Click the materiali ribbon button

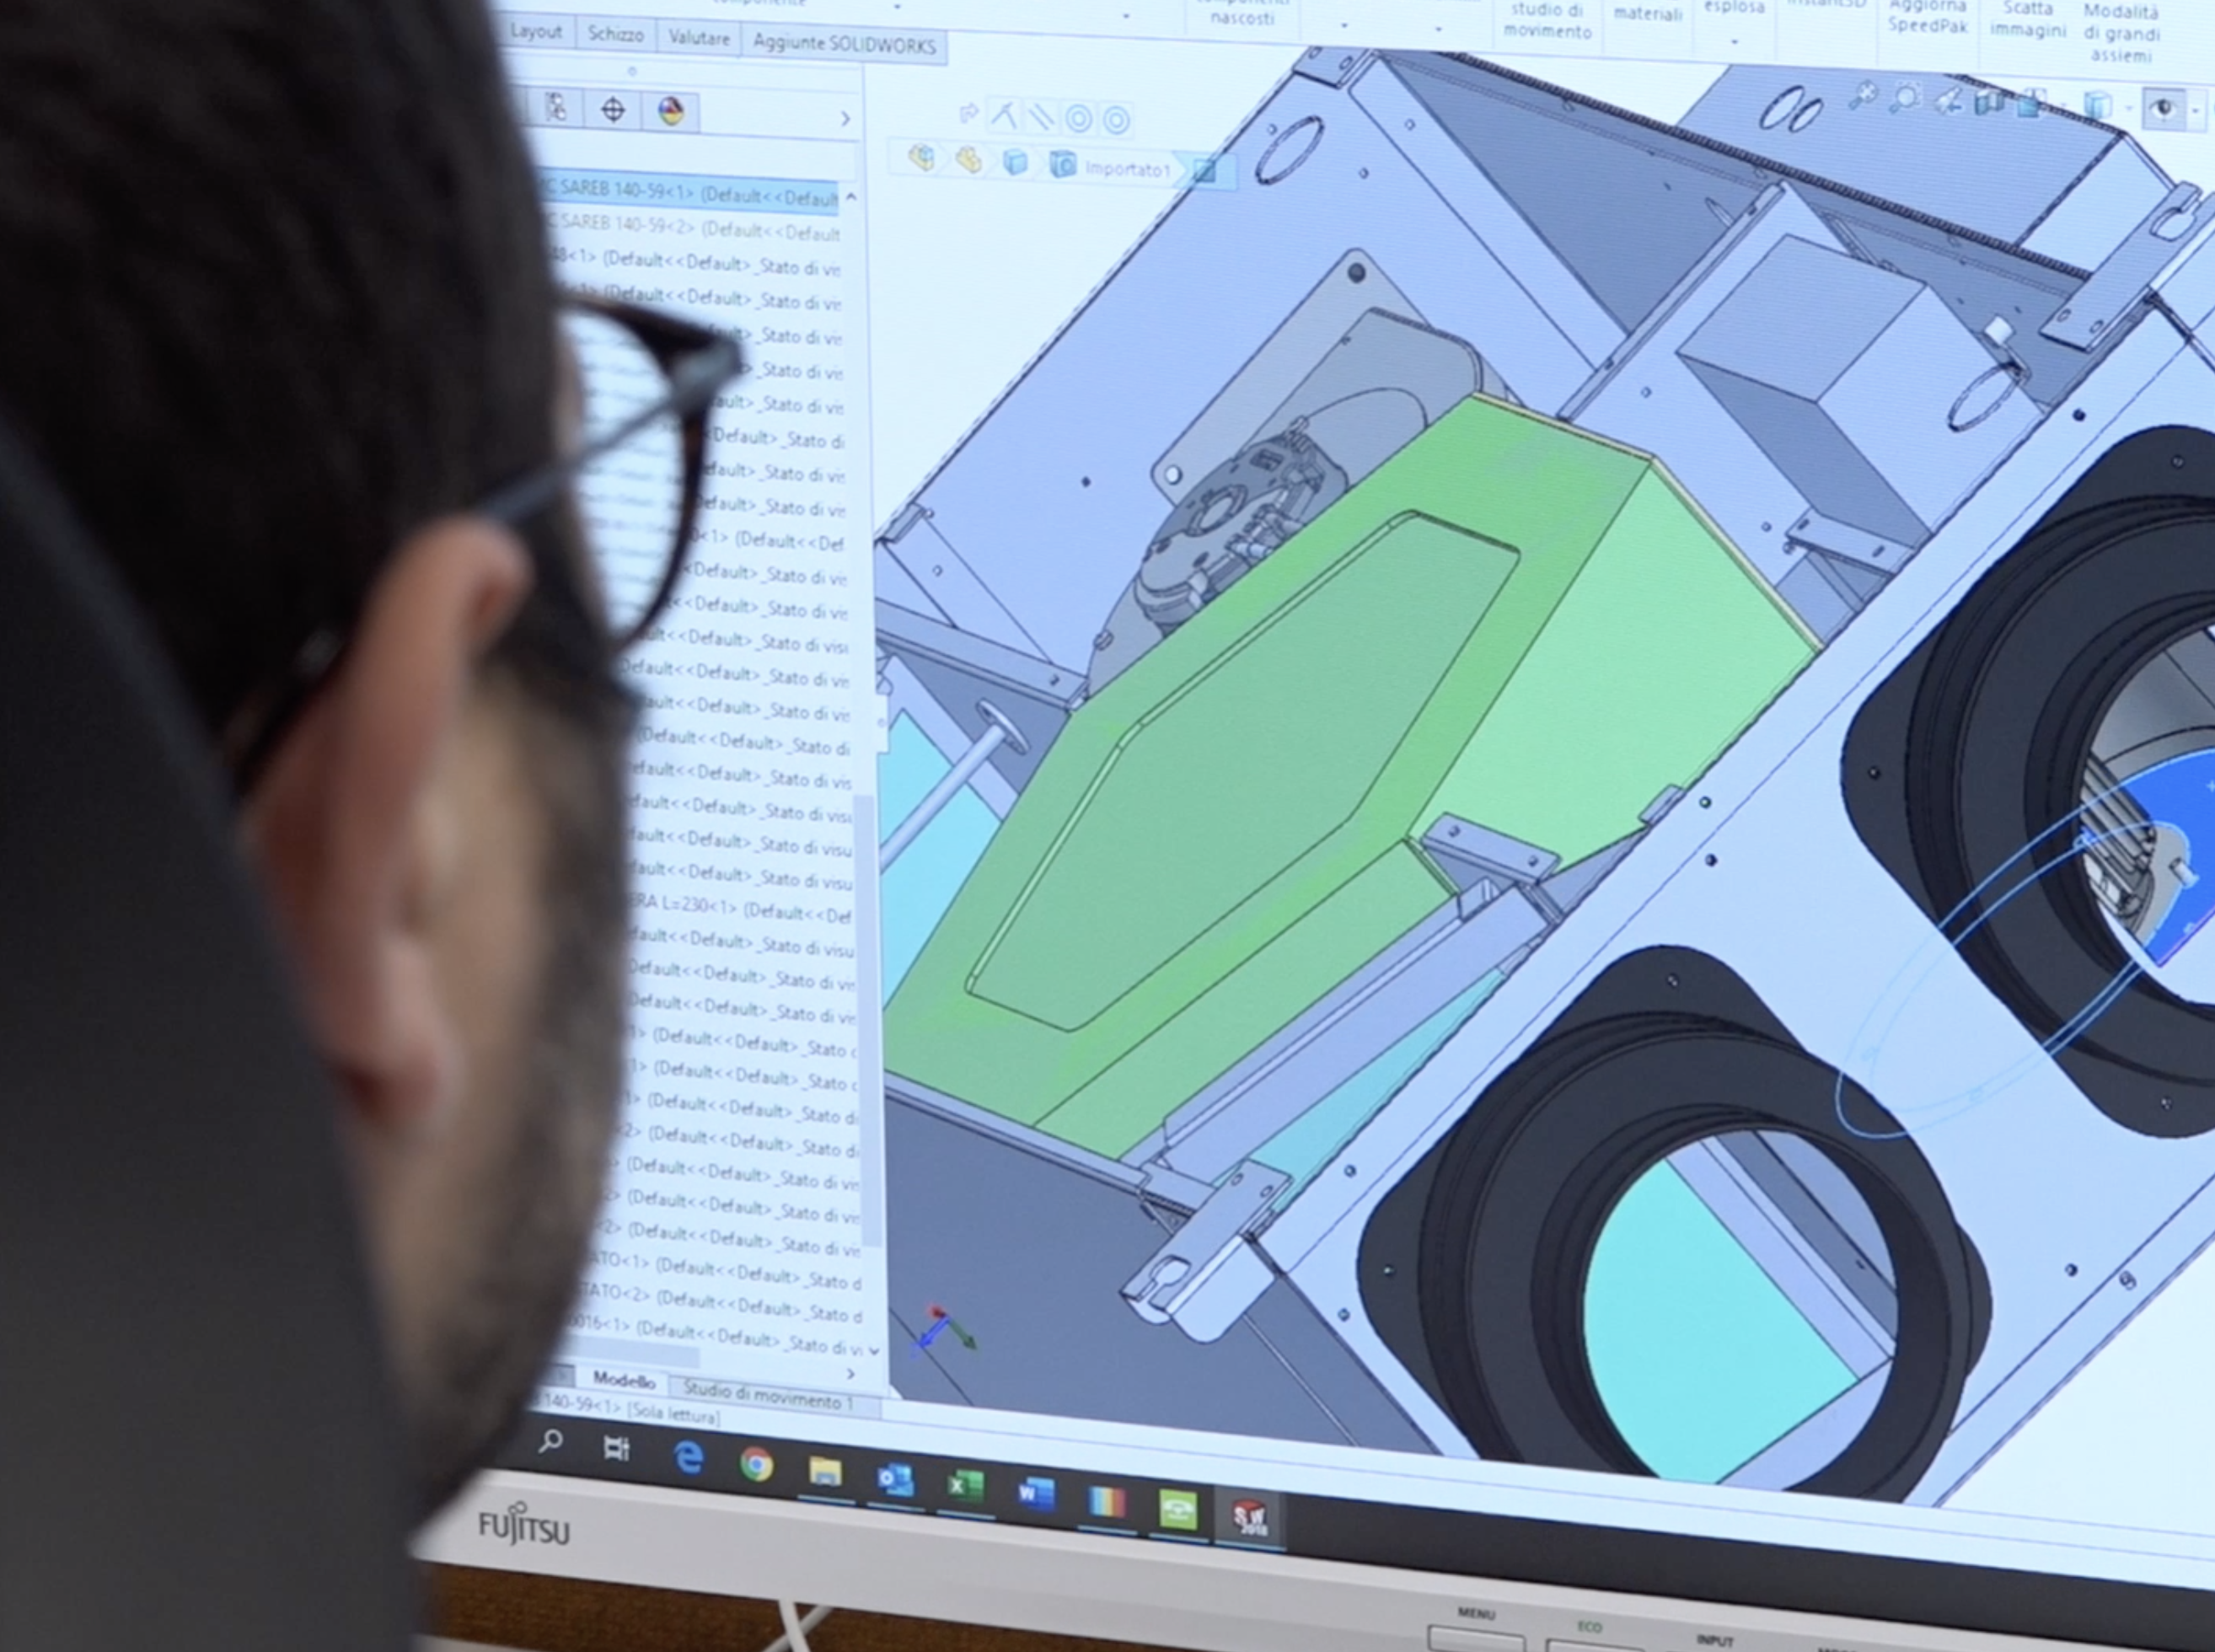[1647, 14]
